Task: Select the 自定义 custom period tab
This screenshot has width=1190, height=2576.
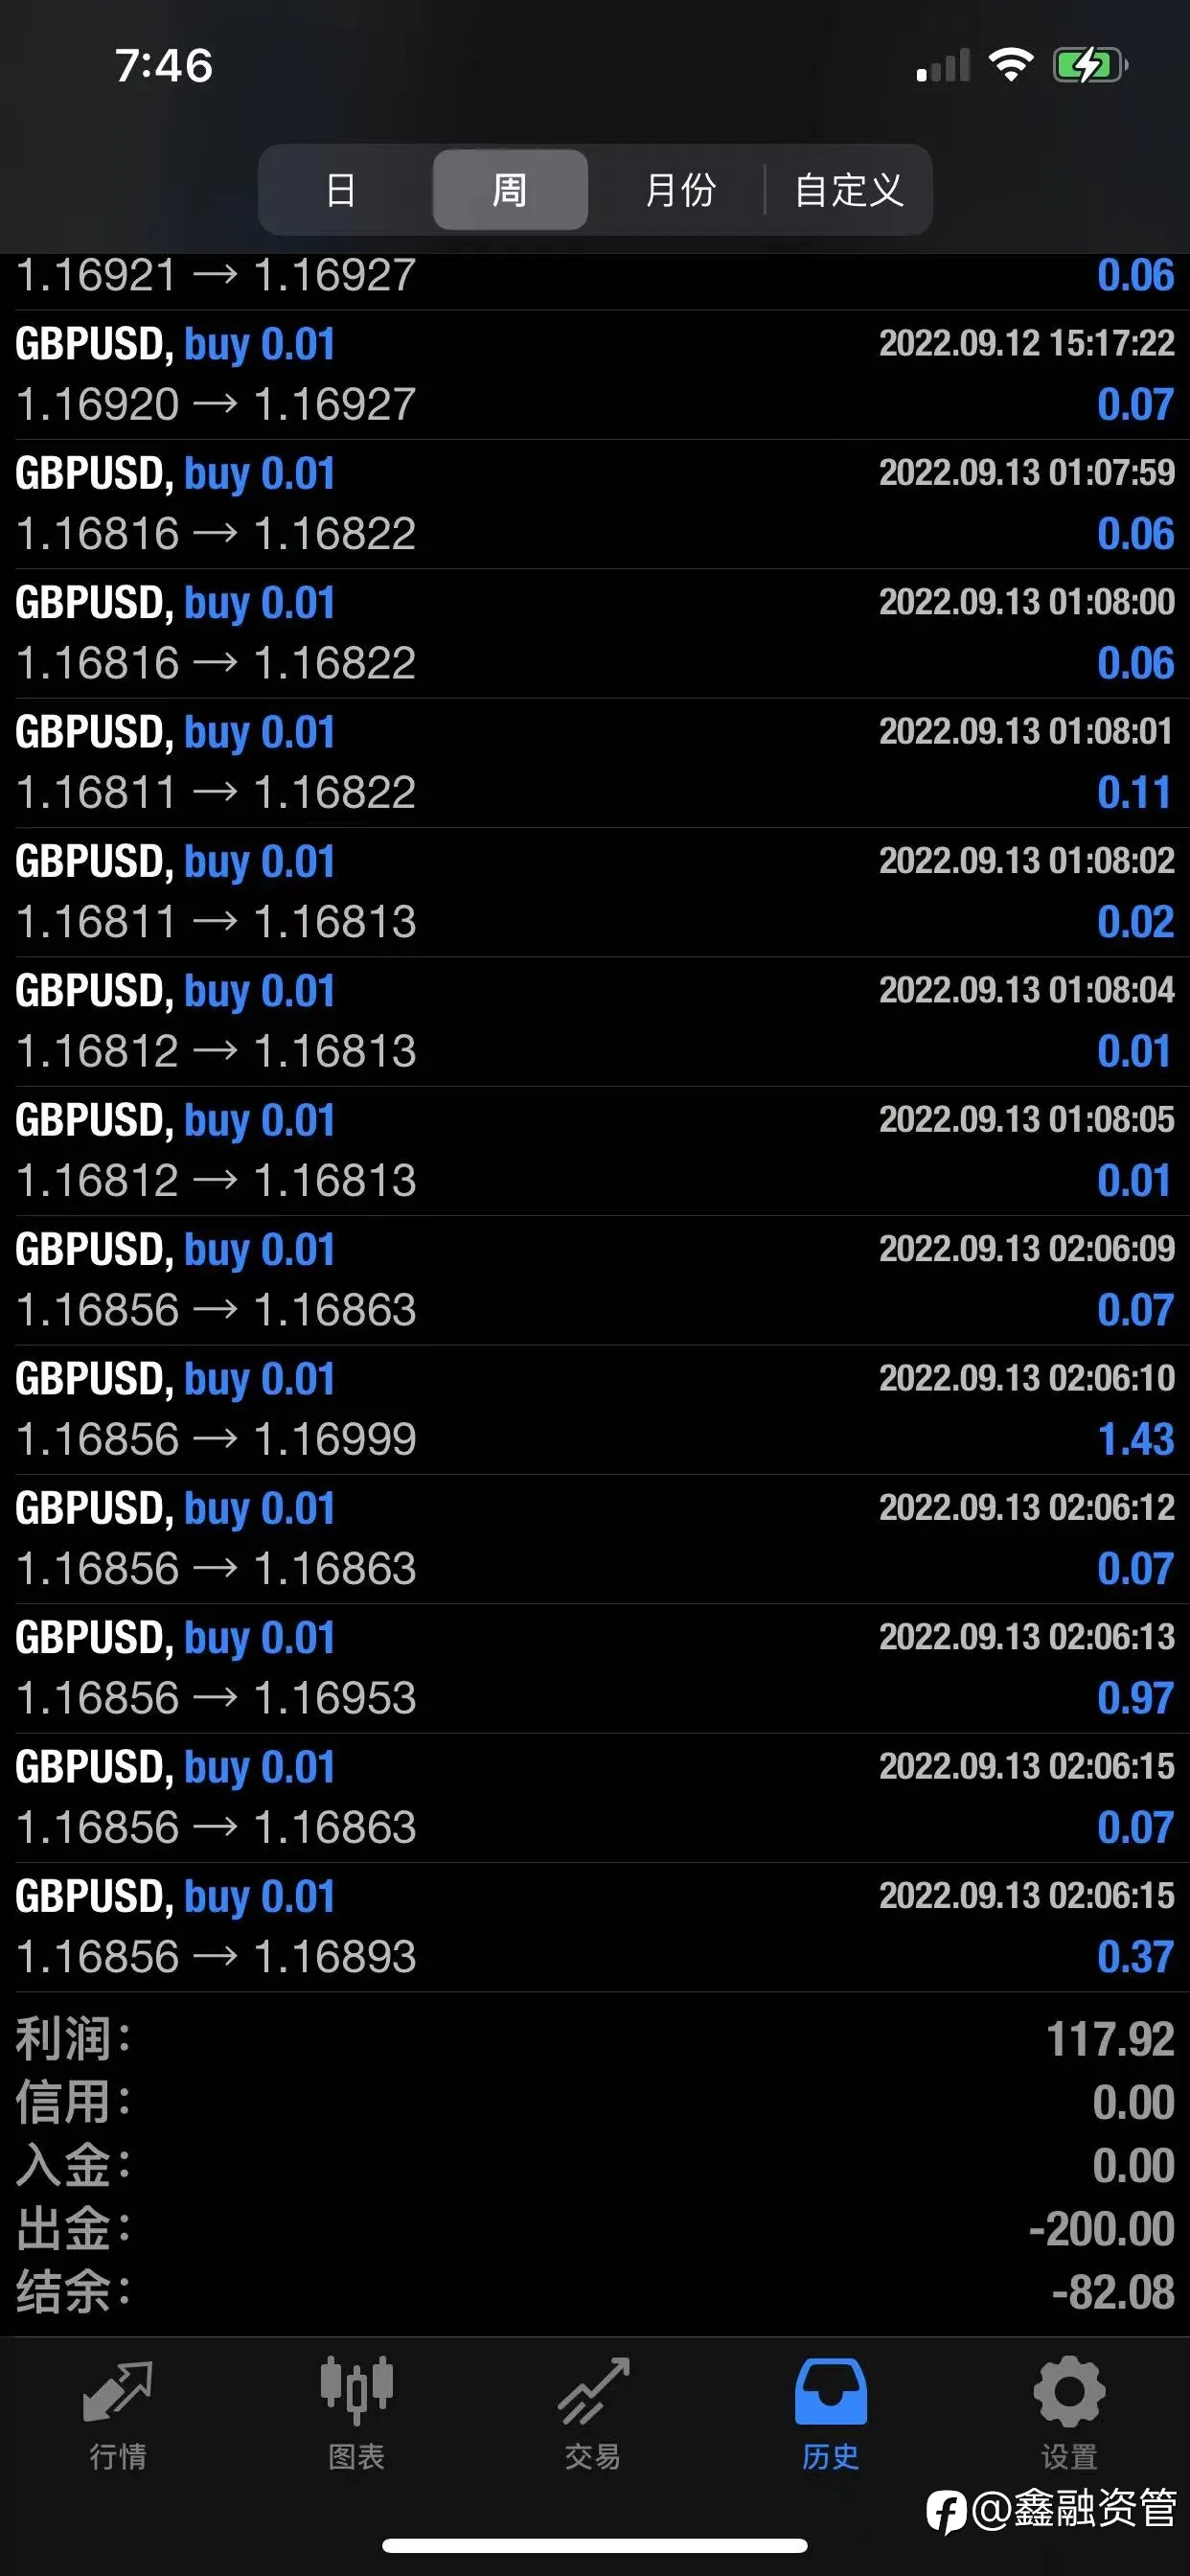Action: click(848, 190)
